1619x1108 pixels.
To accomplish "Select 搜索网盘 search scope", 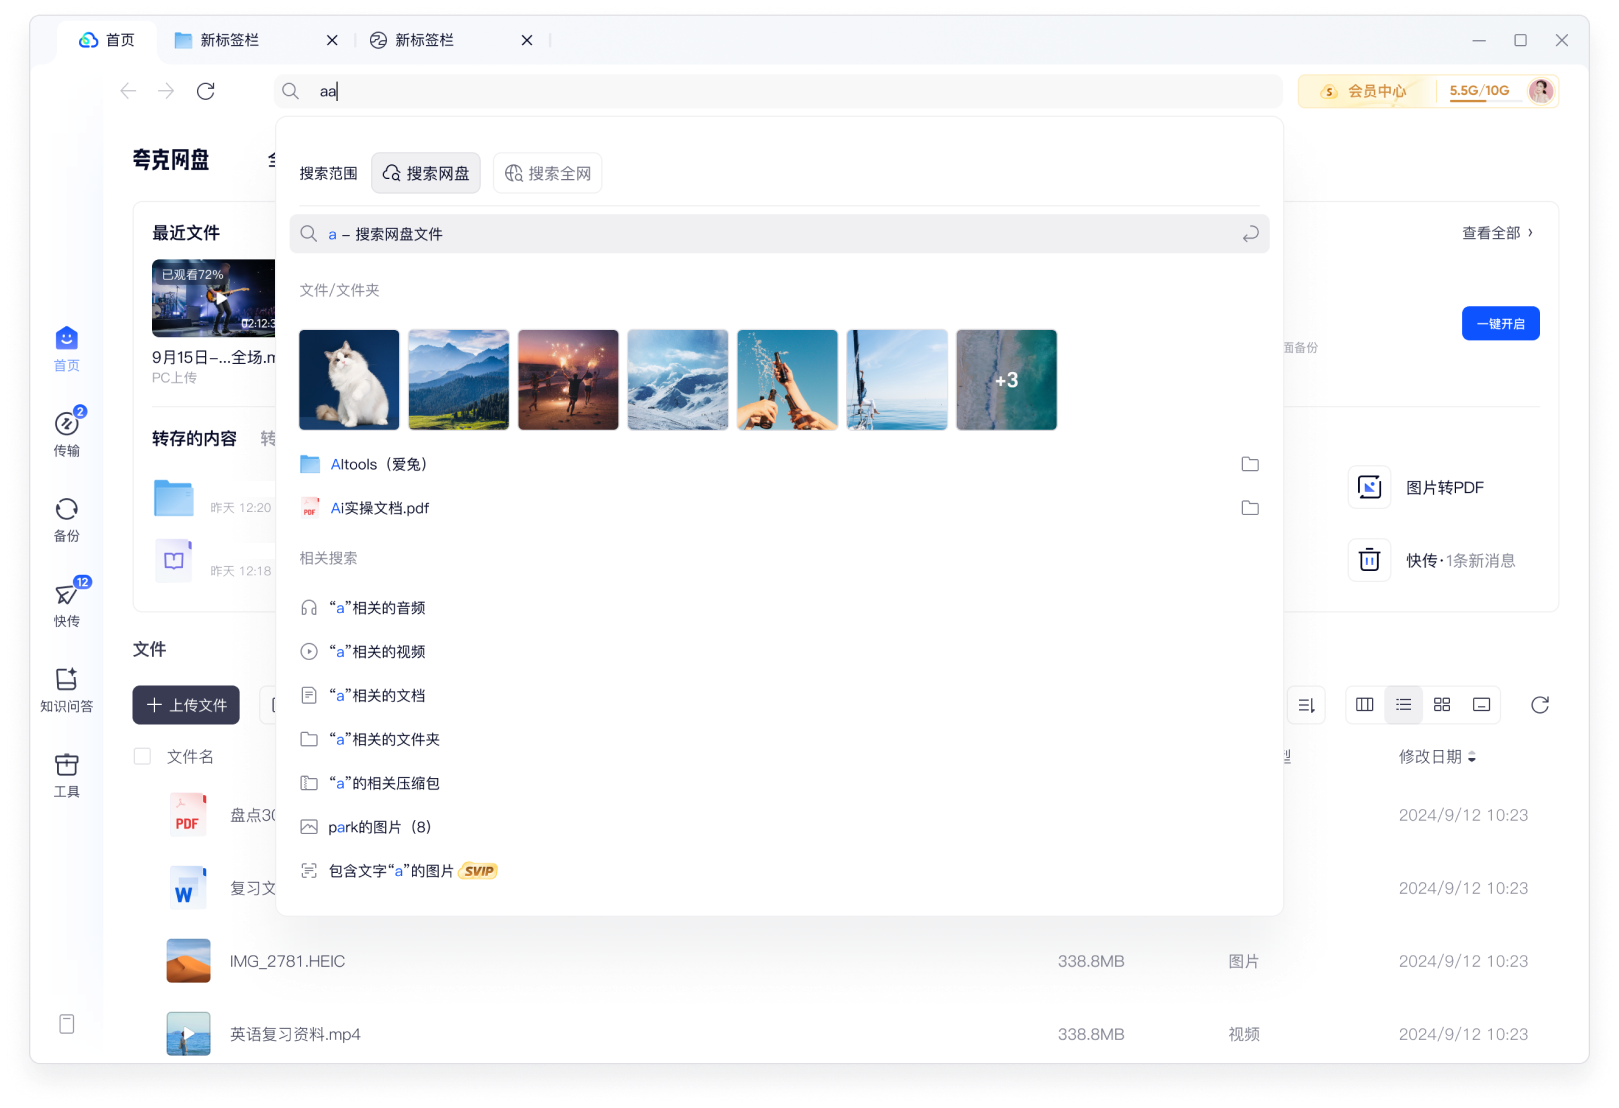I will coord(426,173).
